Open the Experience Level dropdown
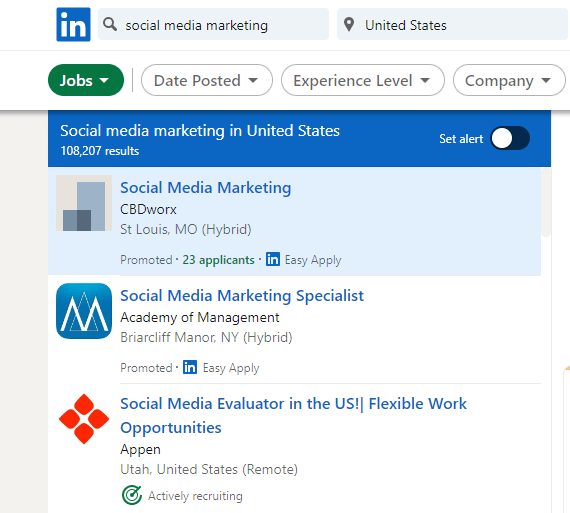The height and width of the screenshot is (513, 570). [362, 80]
